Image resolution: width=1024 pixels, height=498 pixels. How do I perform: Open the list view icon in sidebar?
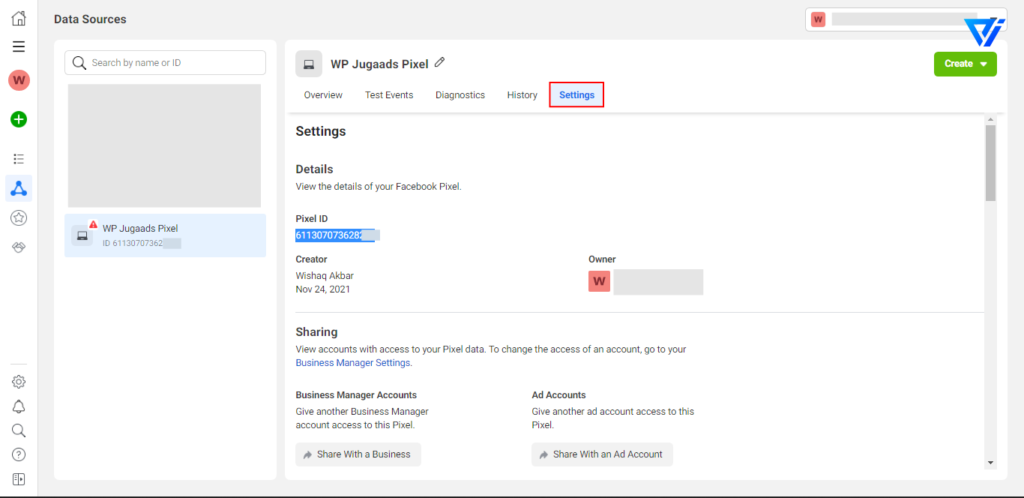[19, 159]
